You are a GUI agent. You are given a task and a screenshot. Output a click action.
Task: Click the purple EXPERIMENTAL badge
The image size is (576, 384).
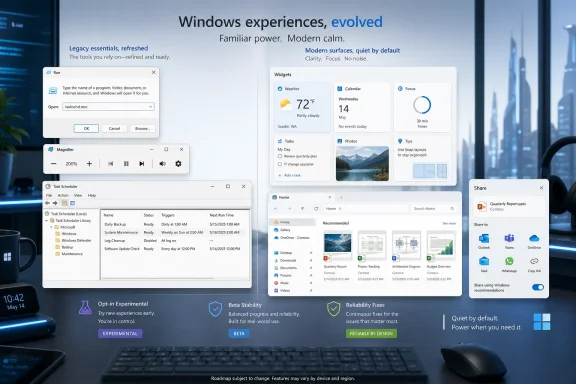pyautogui.click(x=120, y=334)
